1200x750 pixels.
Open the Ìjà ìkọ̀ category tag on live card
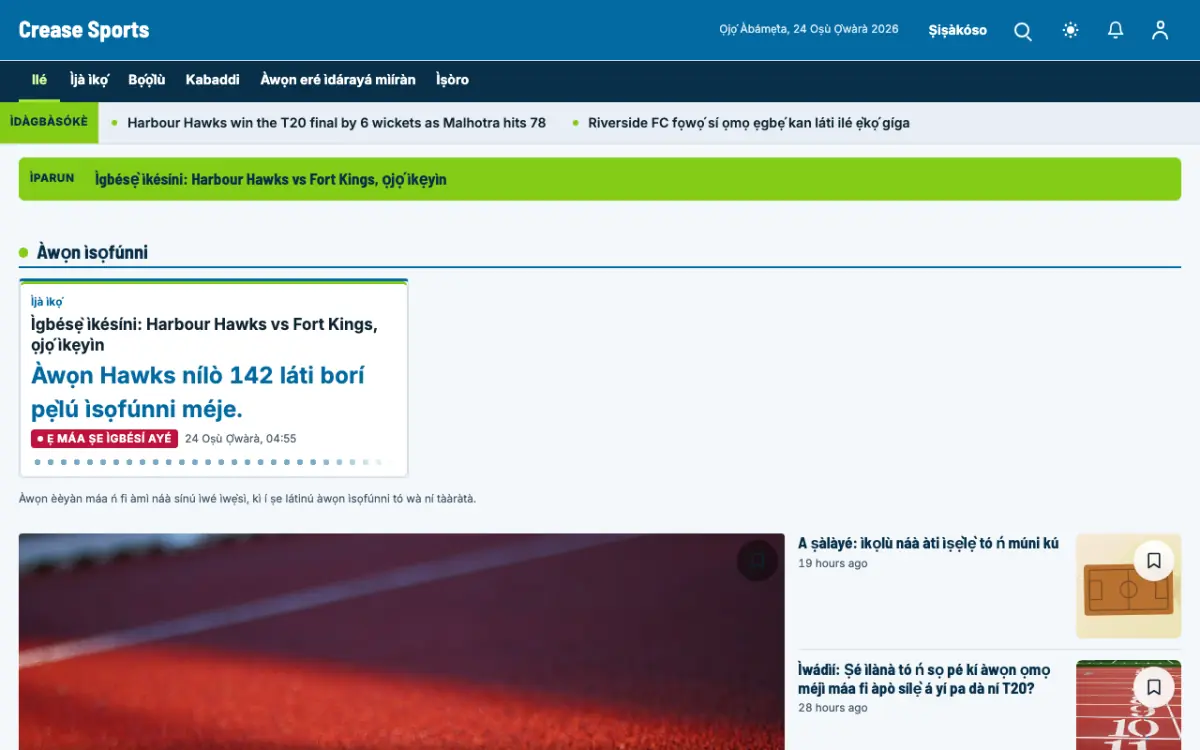(47, 301)
